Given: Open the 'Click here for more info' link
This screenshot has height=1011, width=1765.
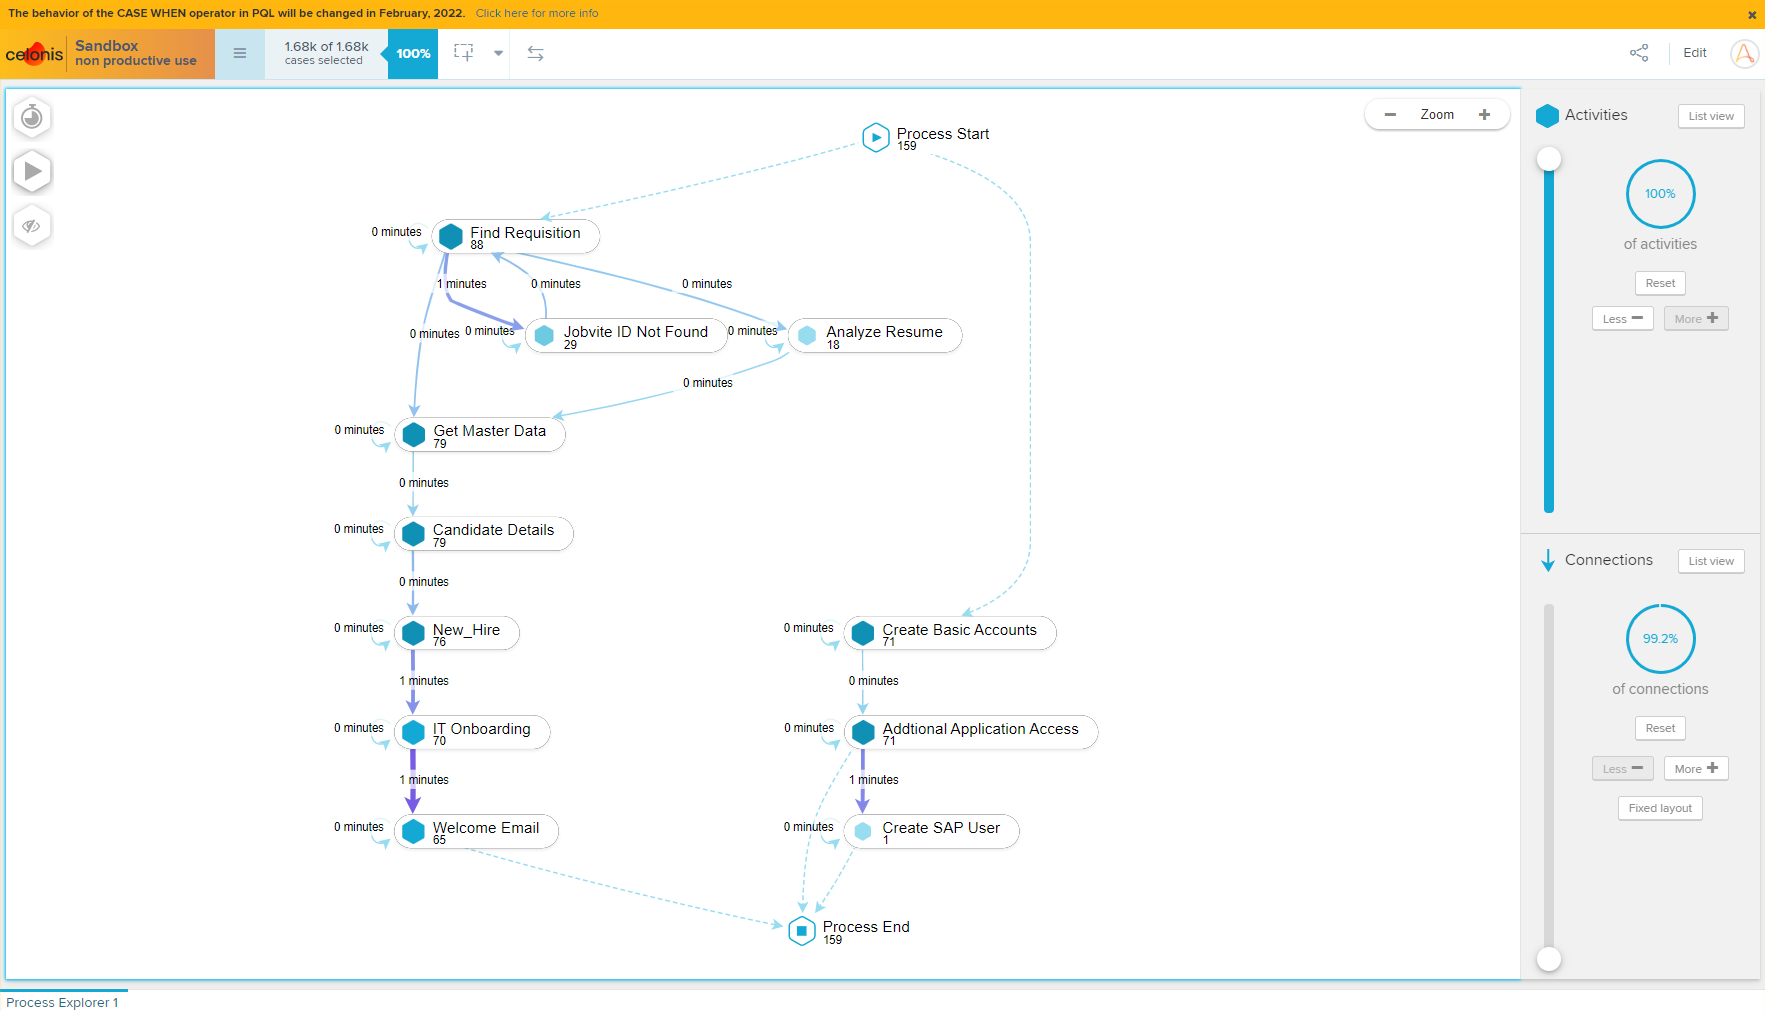Looking at the screenshot, I should click(537, 13).
